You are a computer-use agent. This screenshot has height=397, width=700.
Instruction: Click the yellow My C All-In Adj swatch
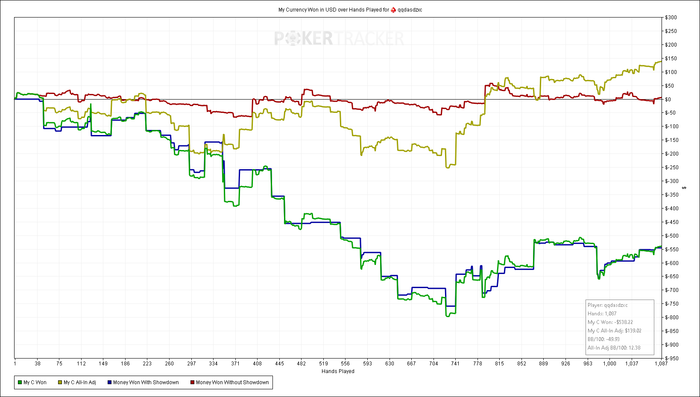[60, 382]
